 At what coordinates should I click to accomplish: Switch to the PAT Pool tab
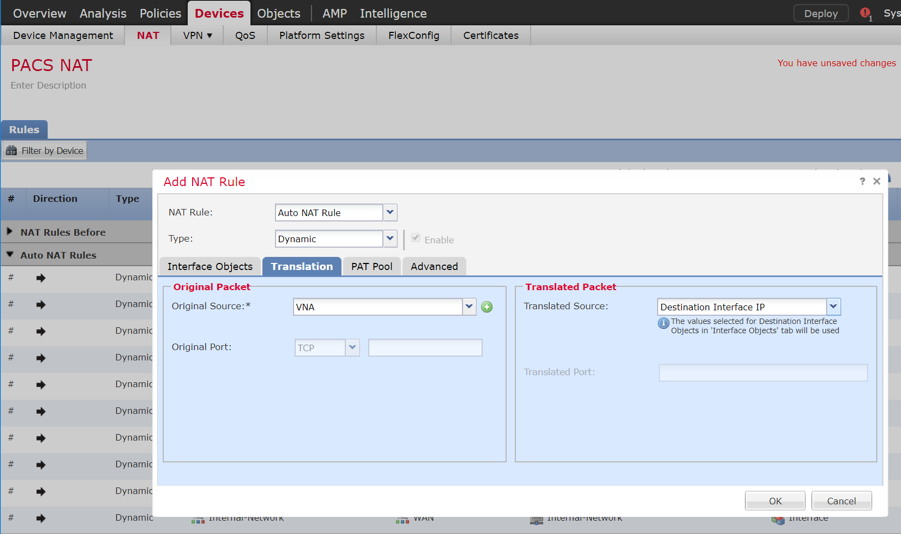[372, 267]
